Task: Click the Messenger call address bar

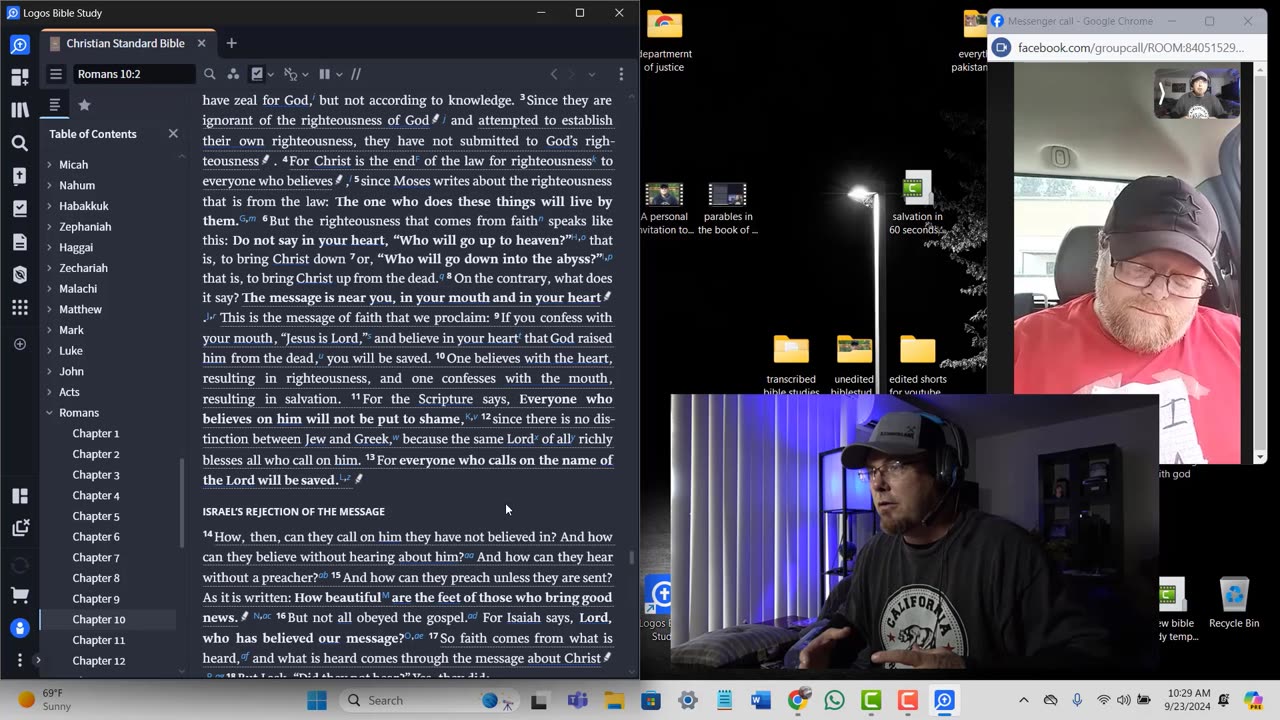Action: point(1131,47)
